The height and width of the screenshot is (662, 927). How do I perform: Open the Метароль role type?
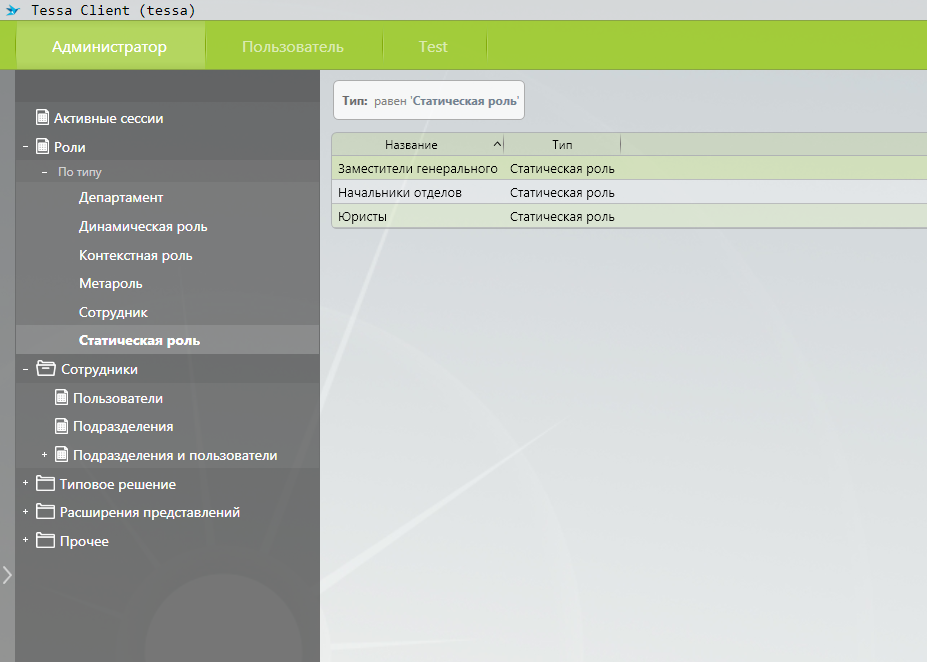tap(111, 284)
